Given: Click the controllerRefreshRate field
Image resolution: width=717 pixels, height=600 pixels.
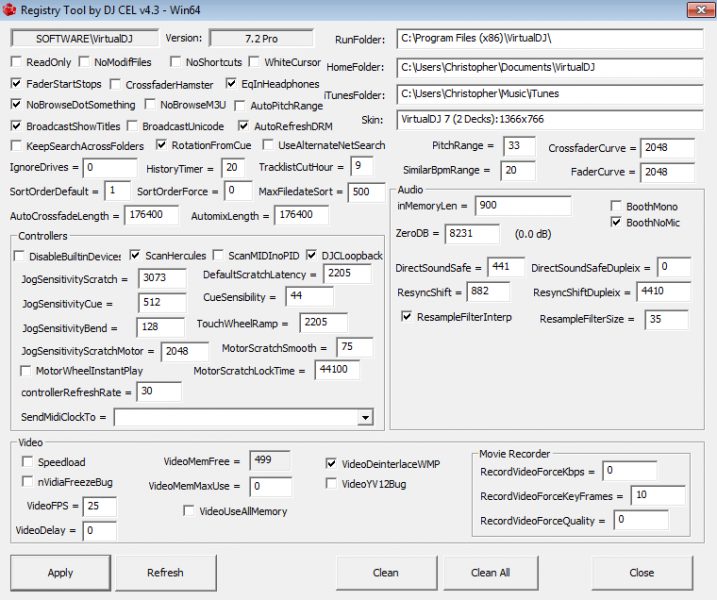Looking at the screenshot, I should (159, 391).
